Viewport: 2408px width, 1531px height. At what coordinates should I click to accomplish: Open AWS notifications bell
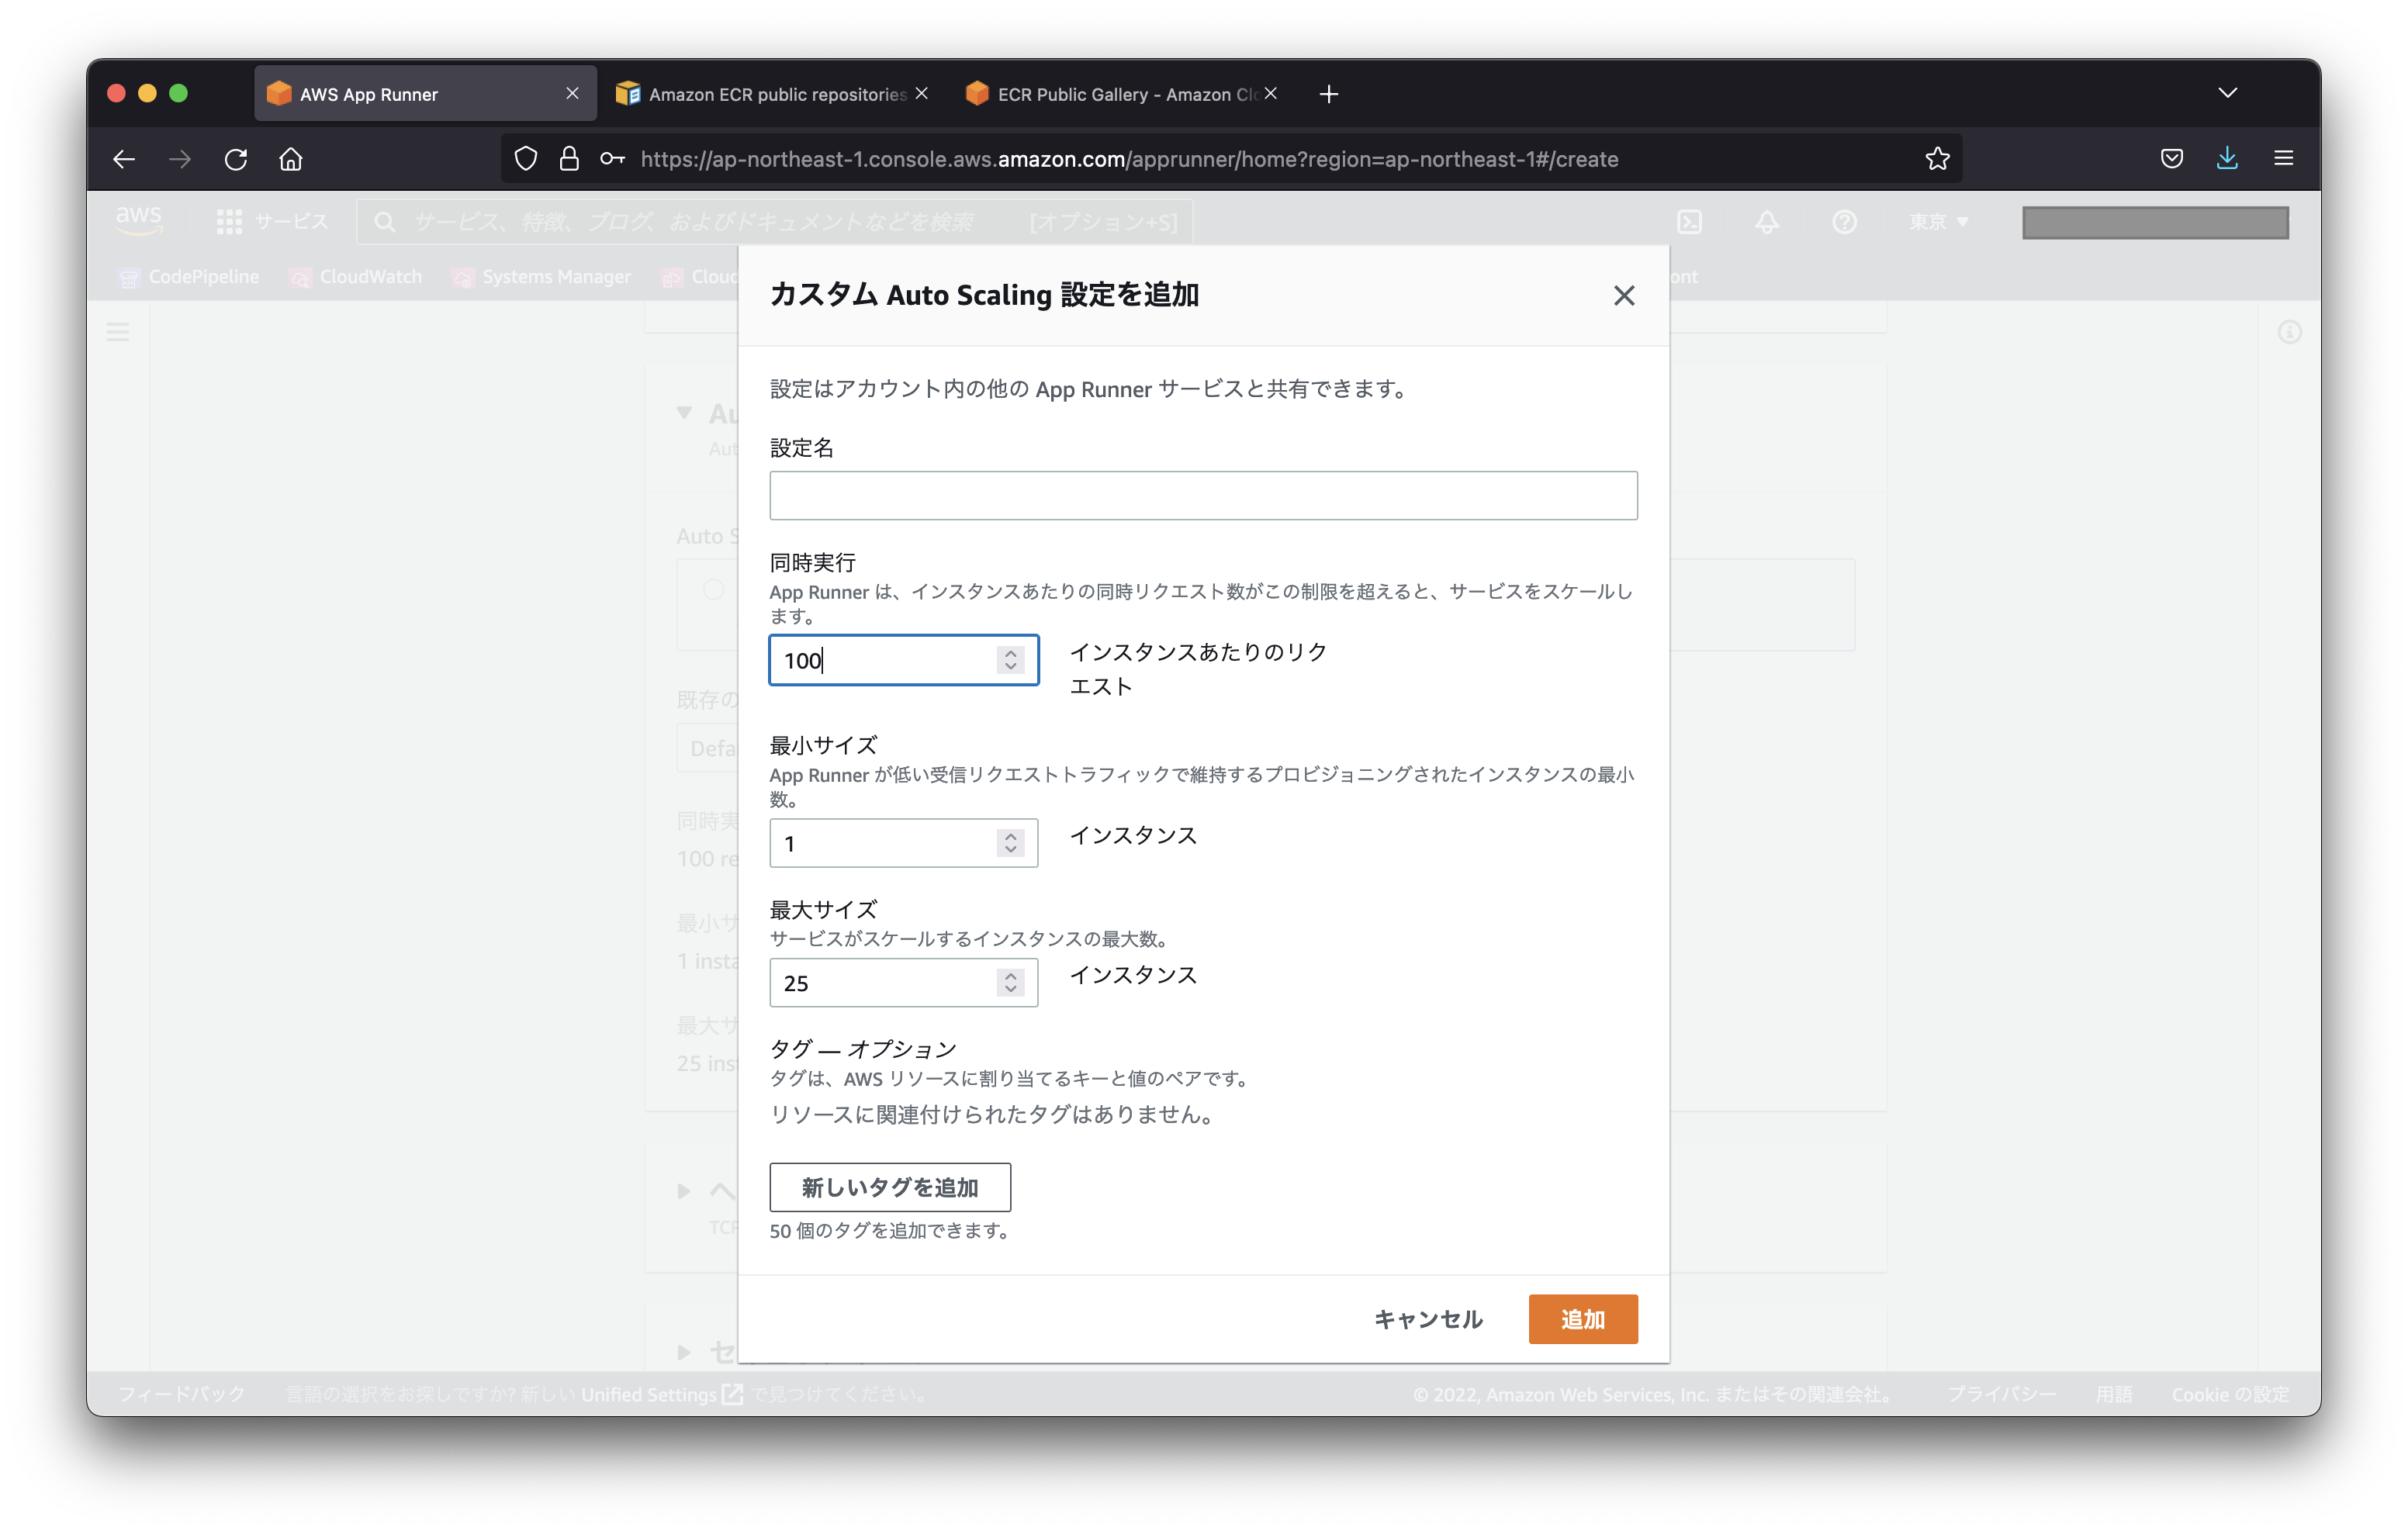[x=1766, y=222]
